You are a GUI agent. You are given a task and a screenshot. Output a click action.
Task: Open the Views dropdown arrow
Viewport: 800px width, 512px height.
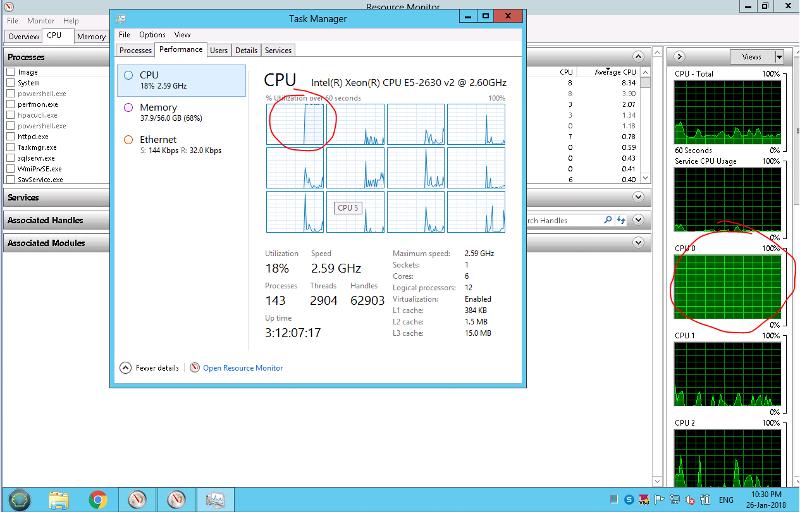point(779,57)
